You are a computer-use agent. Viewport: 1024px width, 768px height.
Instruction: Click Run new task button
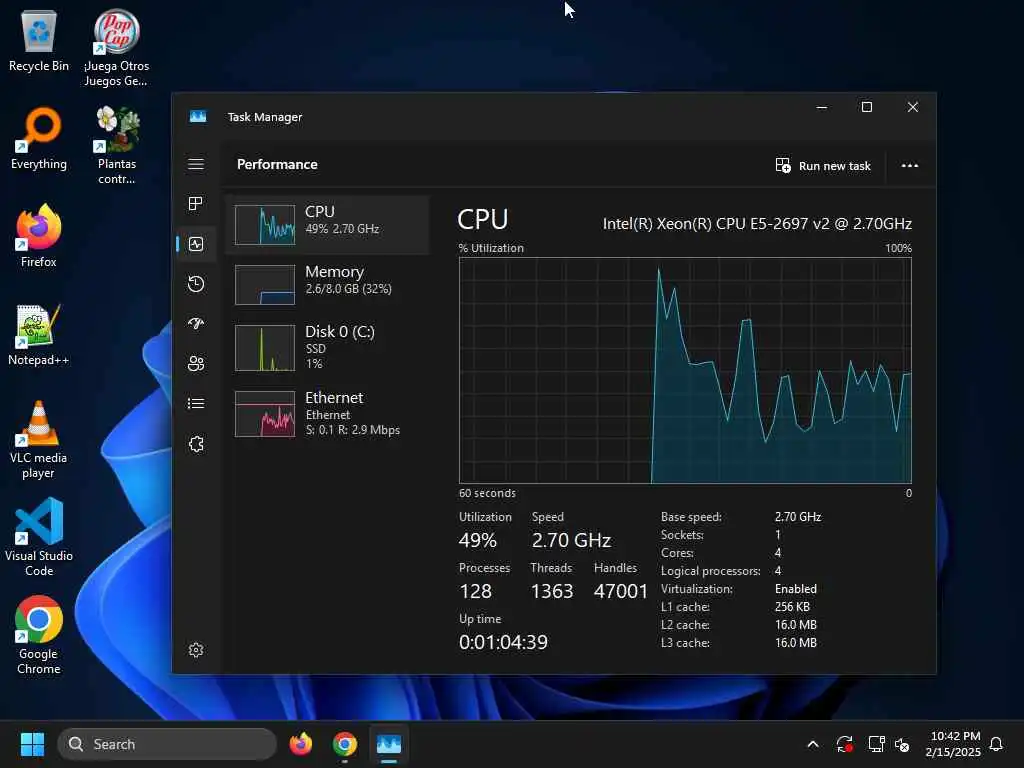pyautogui.click(x=823, y=166)
